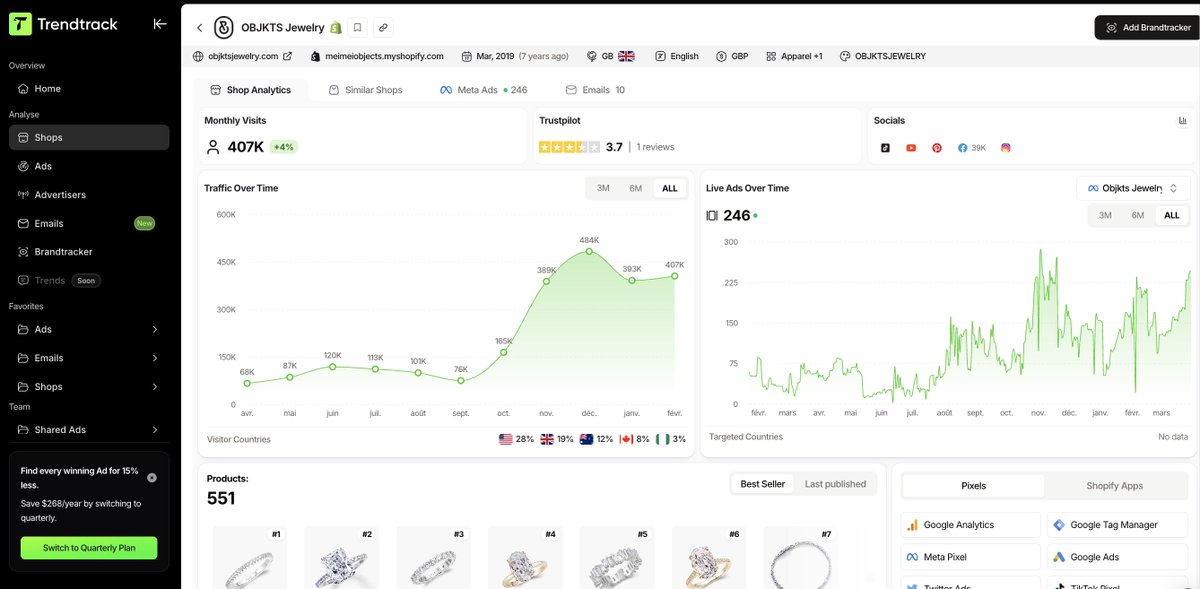Switch to the Shopify Apps tab
The image size is (1200, 589).
coord(1115,486)
